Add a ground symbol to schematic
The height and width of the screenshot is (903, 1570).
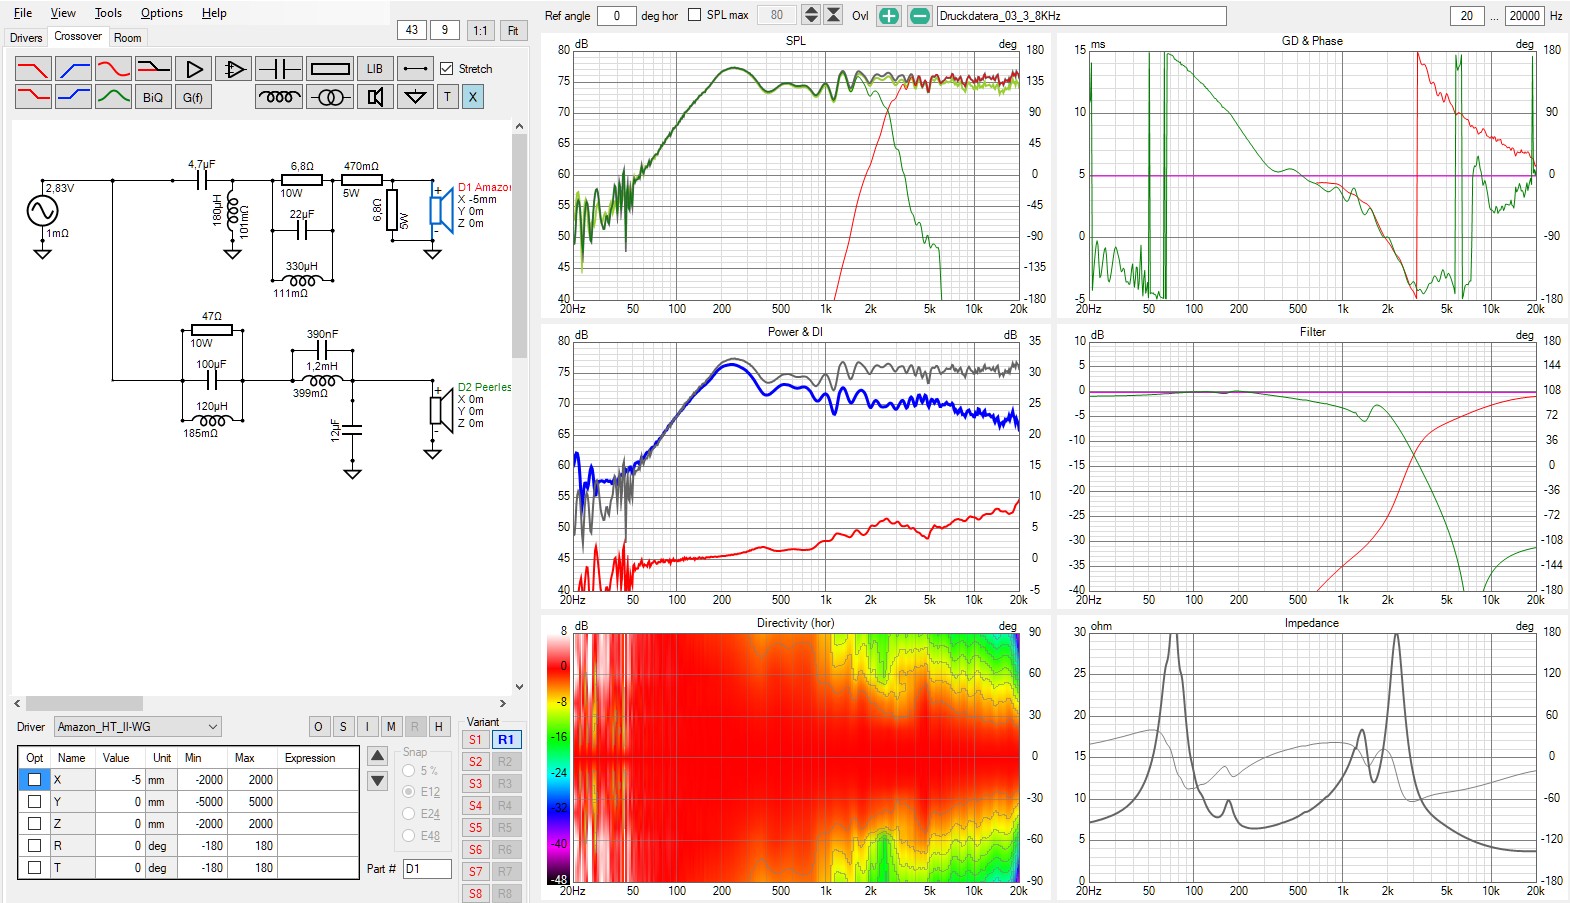point(414,97)
